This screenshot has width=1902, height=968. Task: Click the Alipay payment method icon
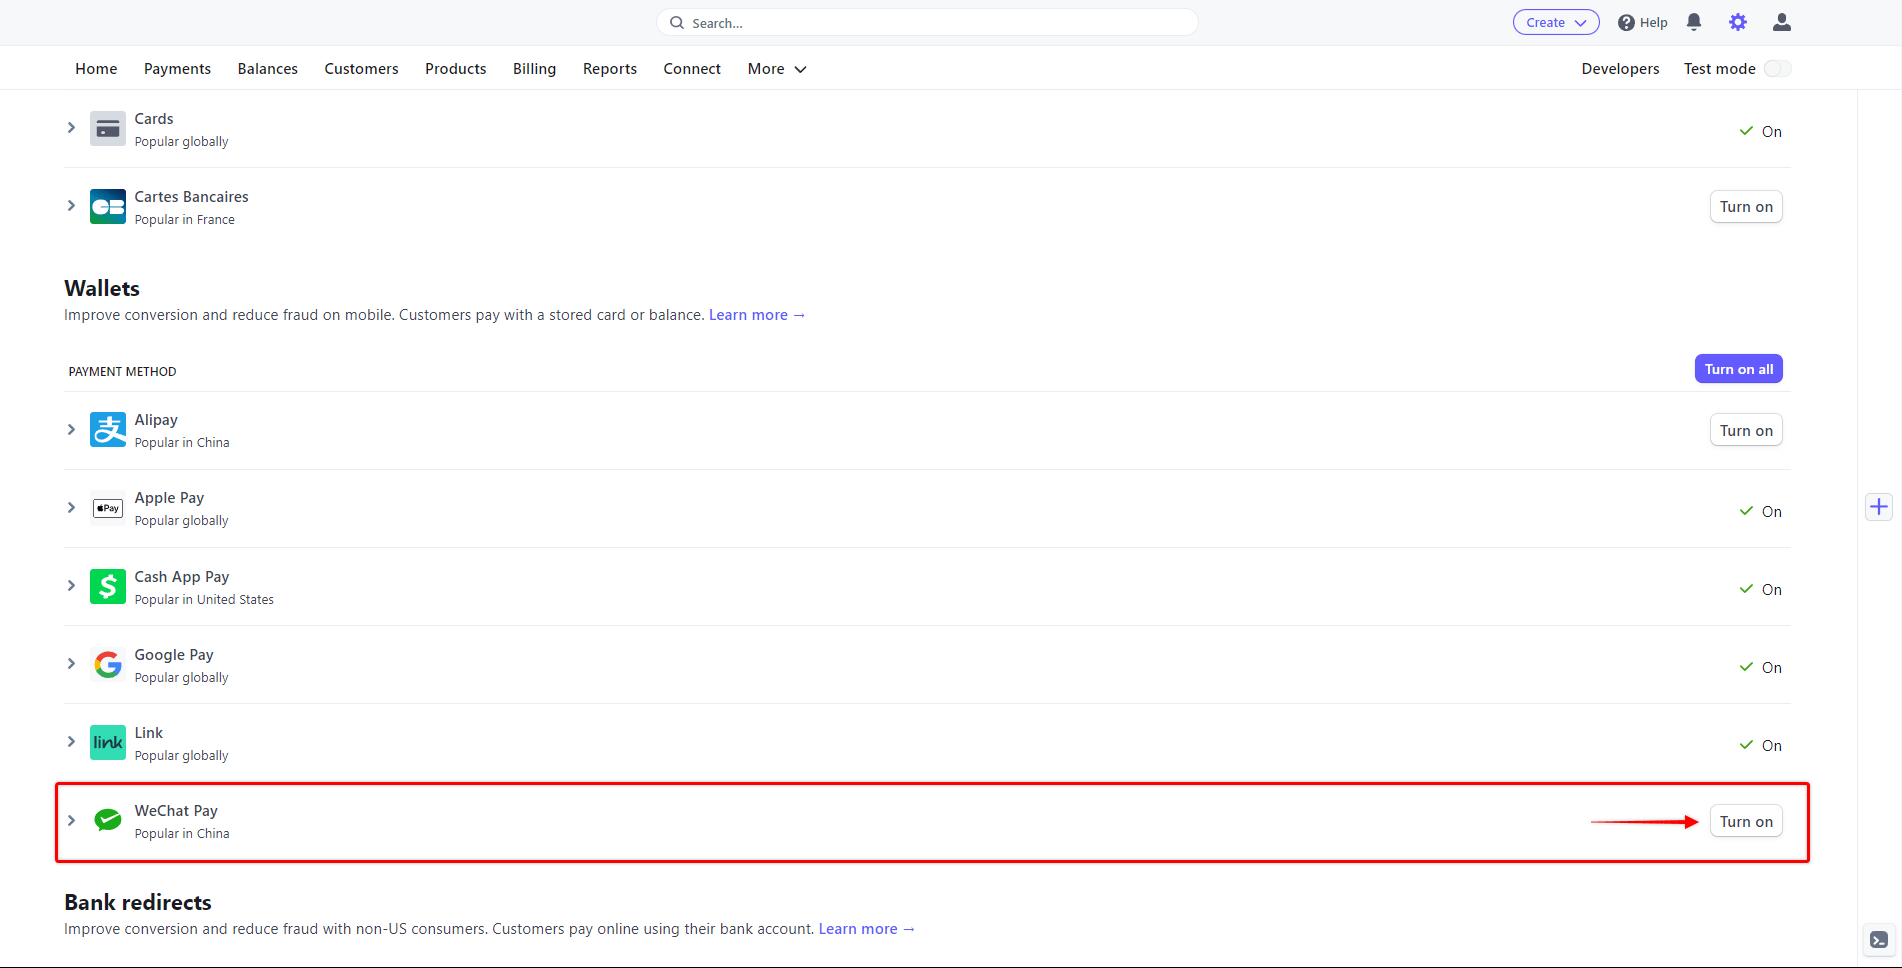(107, 429)
